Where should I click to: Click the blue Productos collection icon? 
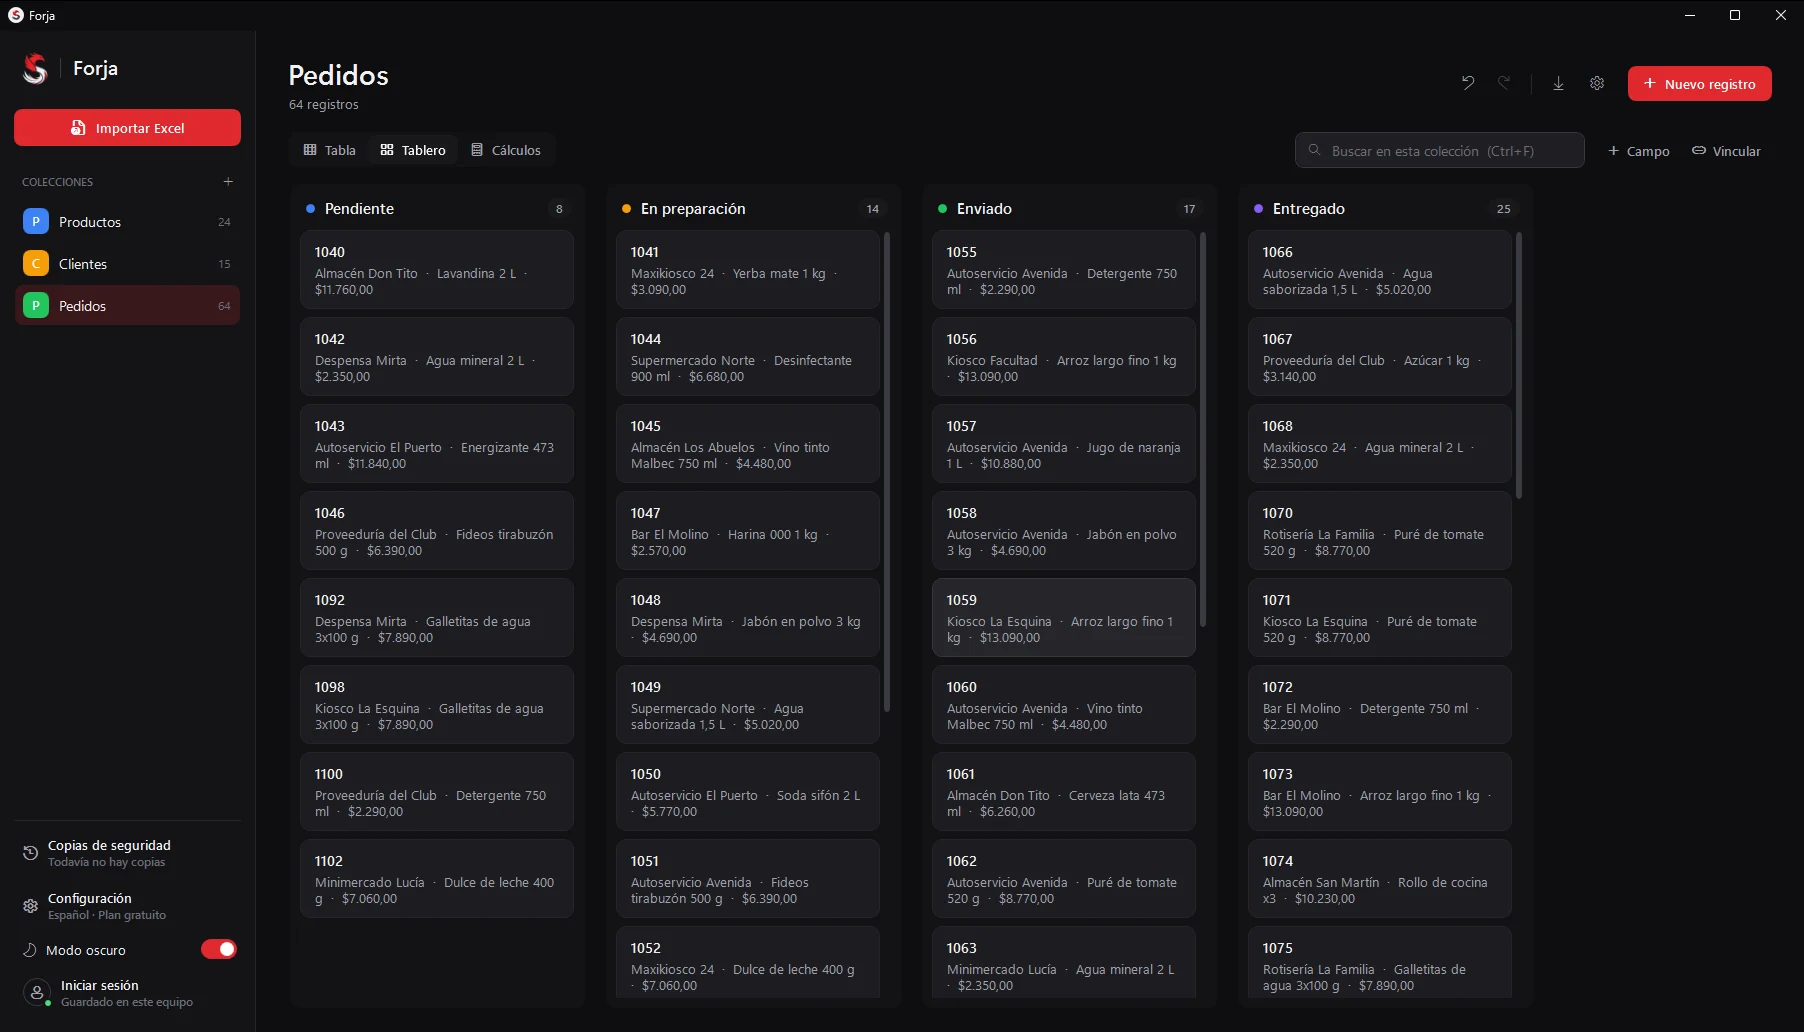36,222
